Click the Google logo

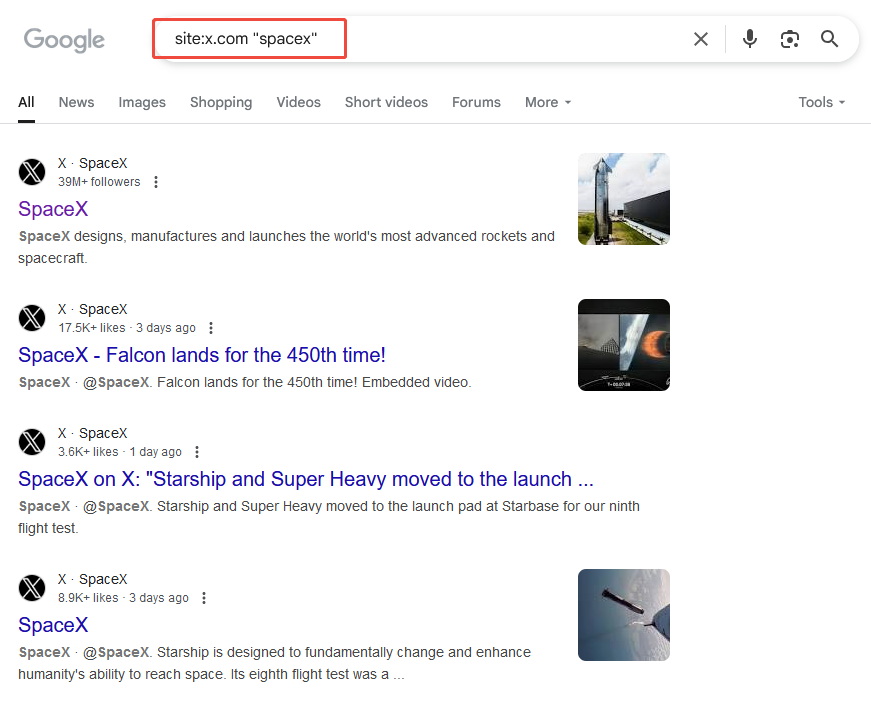tap(64, 40)
